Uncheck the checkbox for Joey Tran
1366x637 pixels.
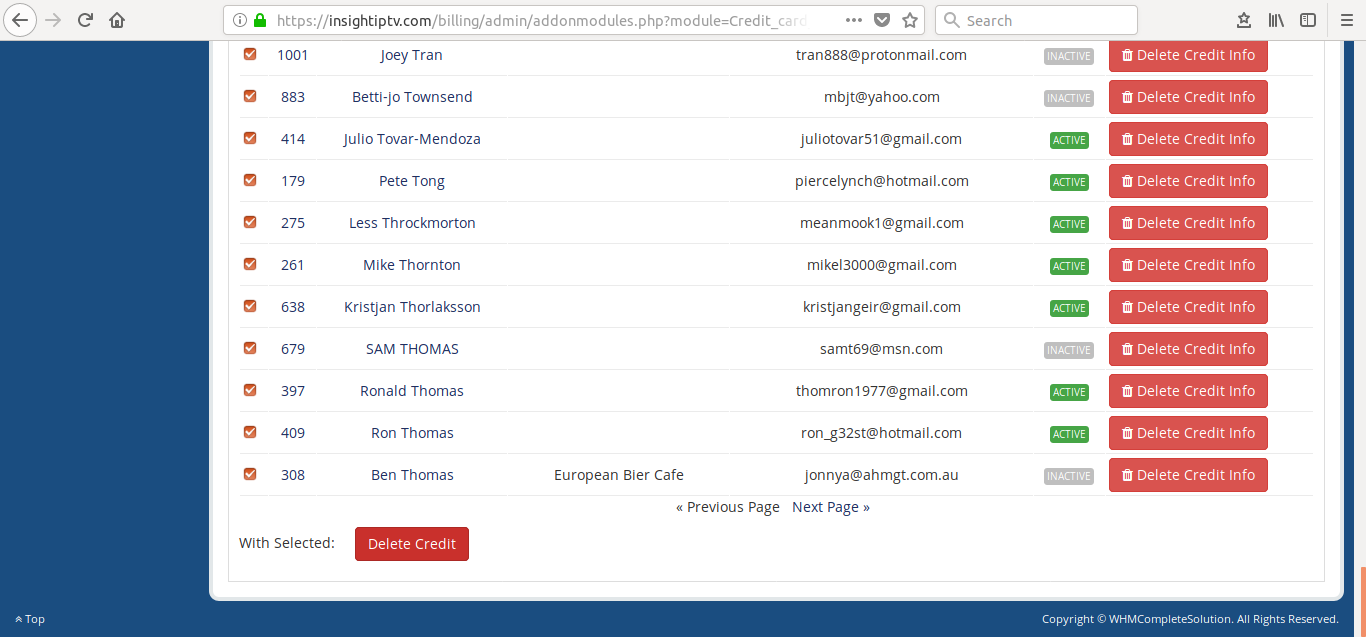(250, 54)
